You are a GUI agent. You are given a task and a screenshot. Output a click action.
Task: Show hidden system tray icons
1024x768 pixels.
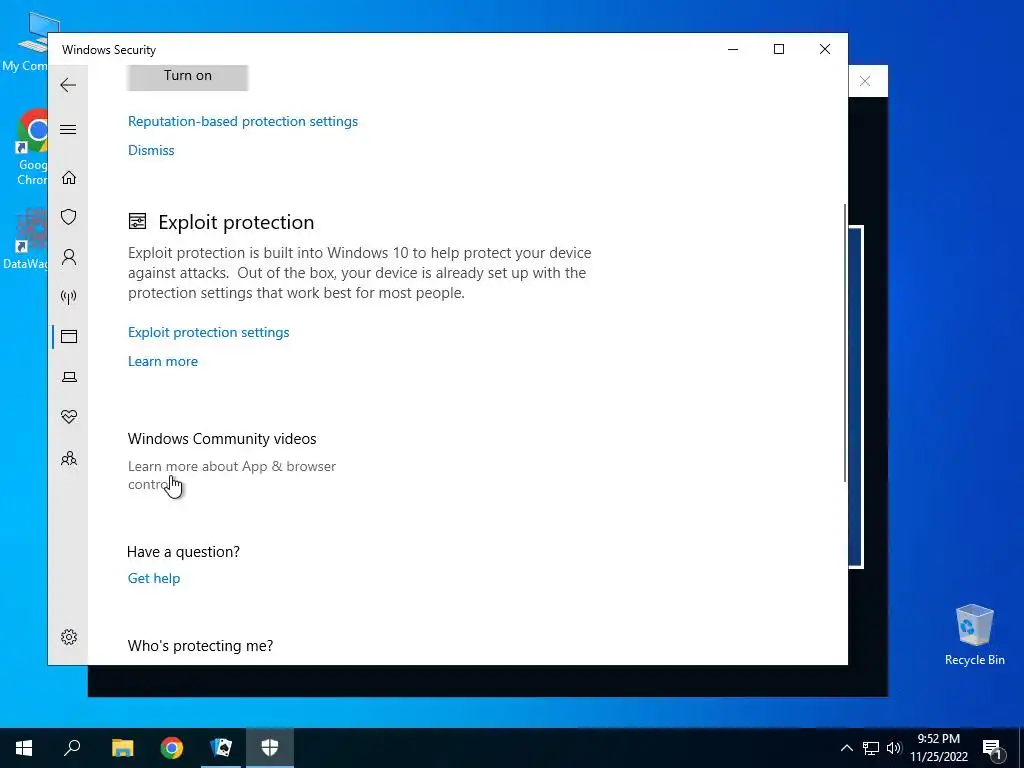(x=846, y=748)
